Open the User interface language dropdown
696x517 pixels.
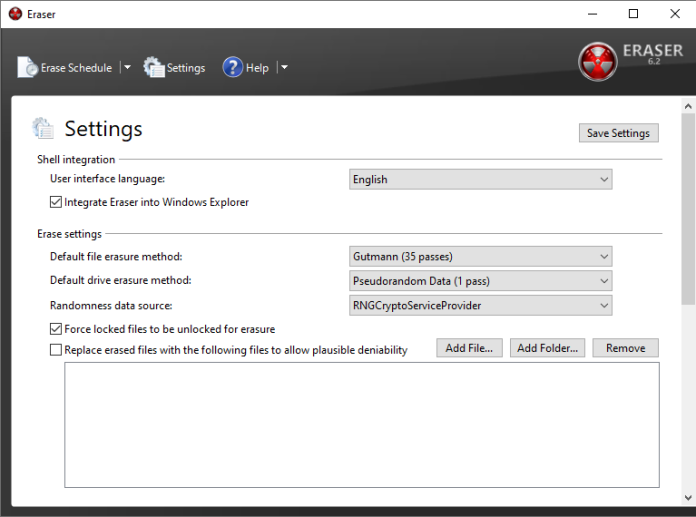(480, 179)
